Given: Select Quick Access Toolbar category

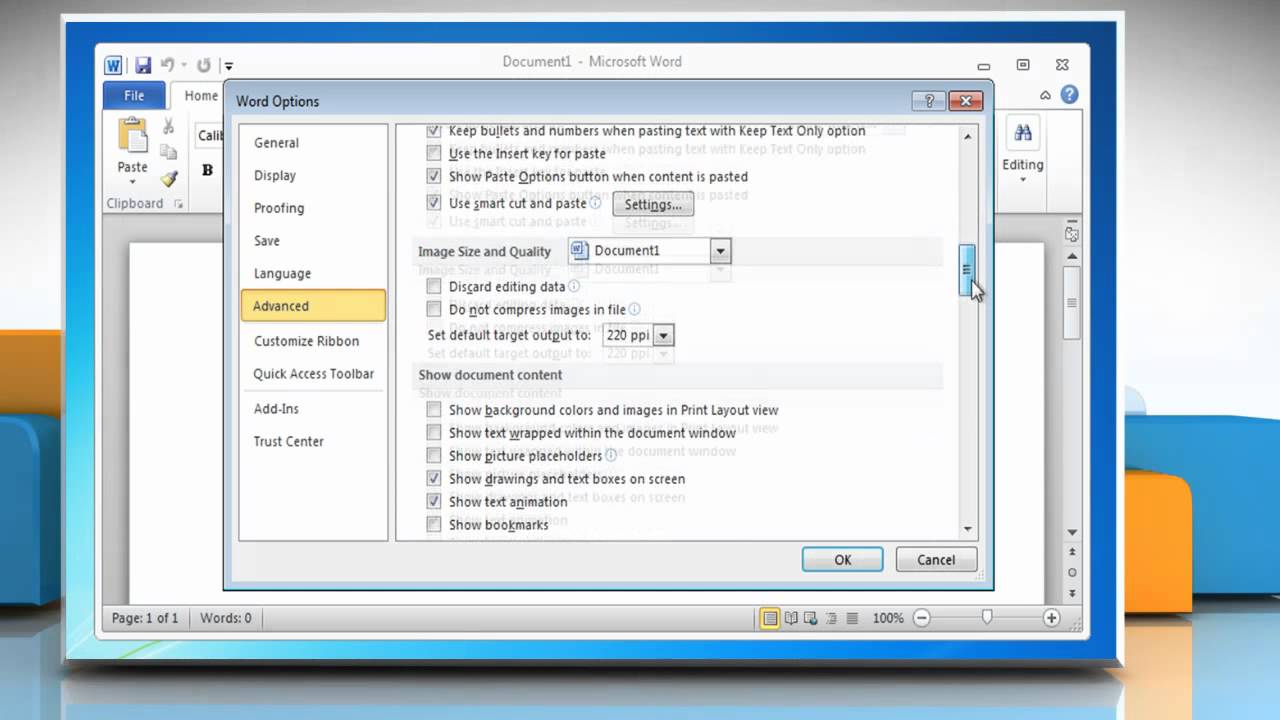Looking at the screenshot, I should (313, 373).
